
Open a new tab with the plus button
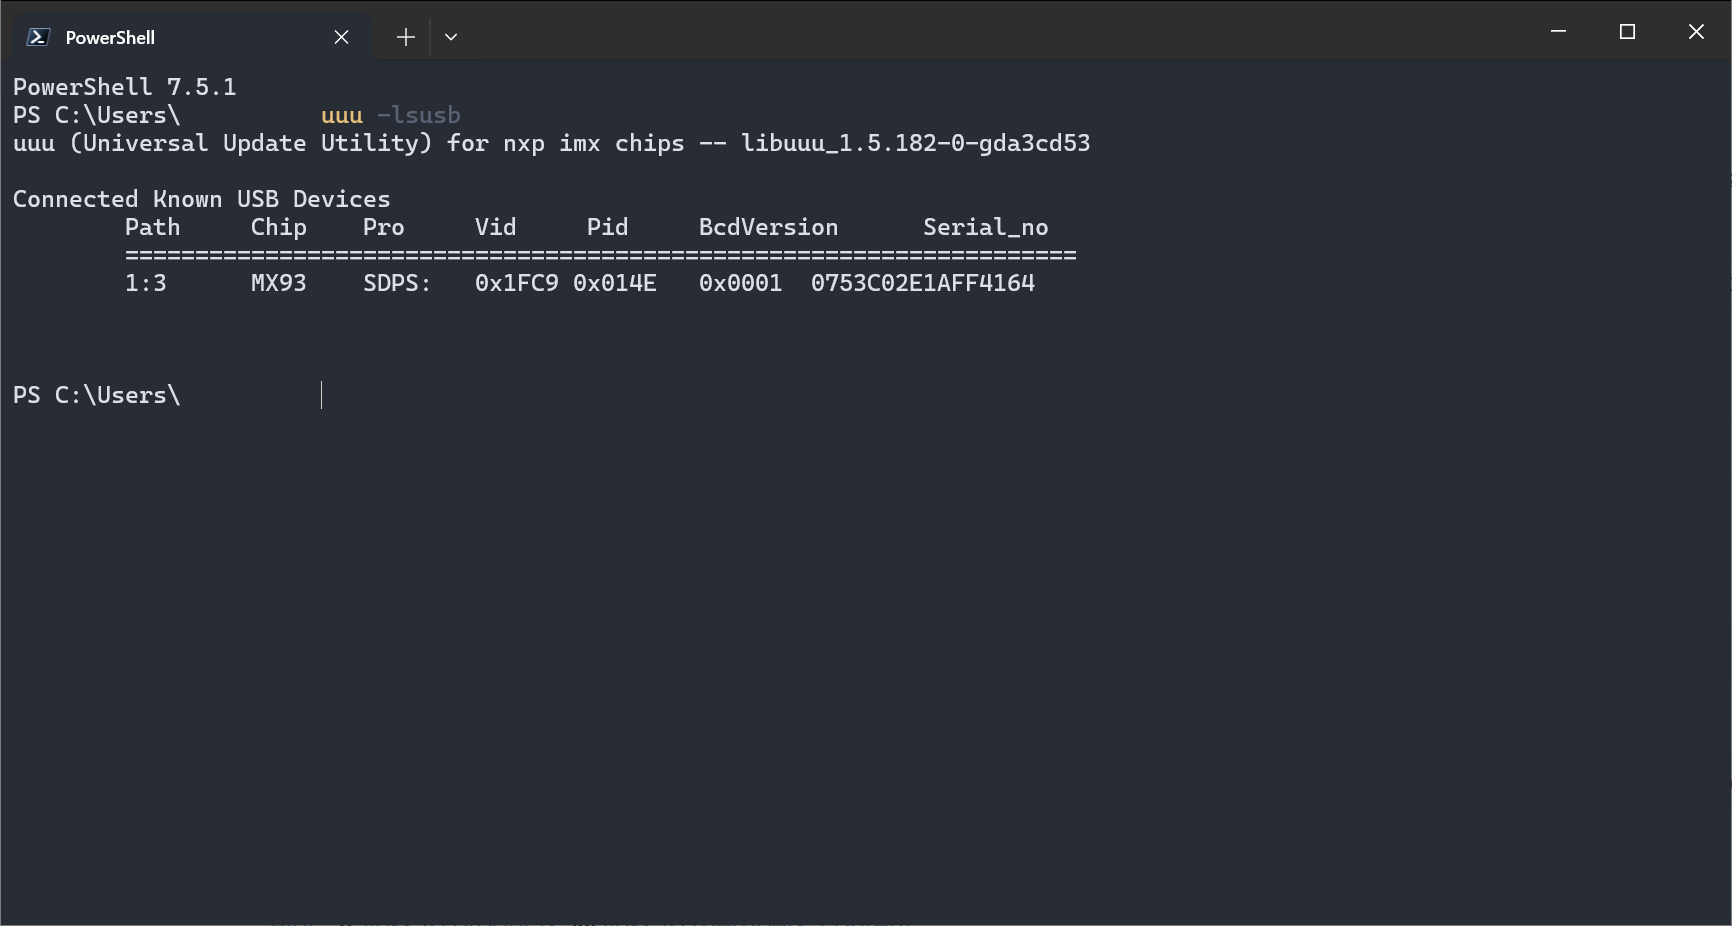tap(405, 36)
